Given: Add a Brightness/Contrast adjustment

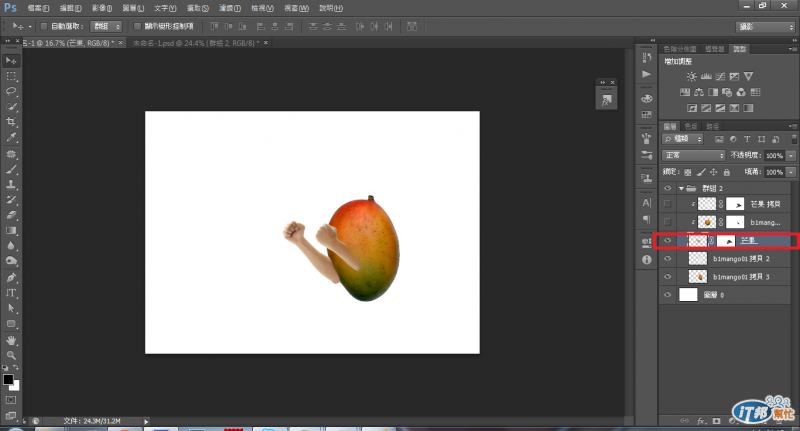Looking at the screenshot, I should 691,77.
